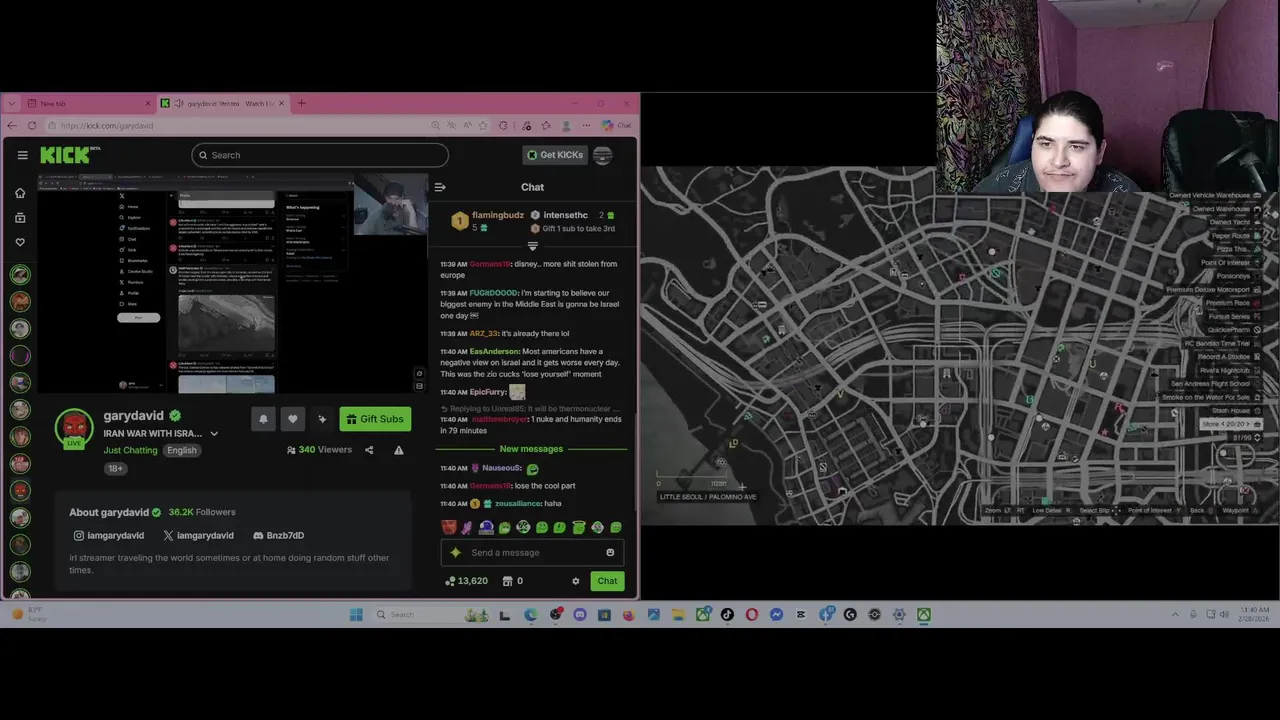Open the emoji picker in chat input
This screenshot has width=1280, height=720.
coord(610,553)
